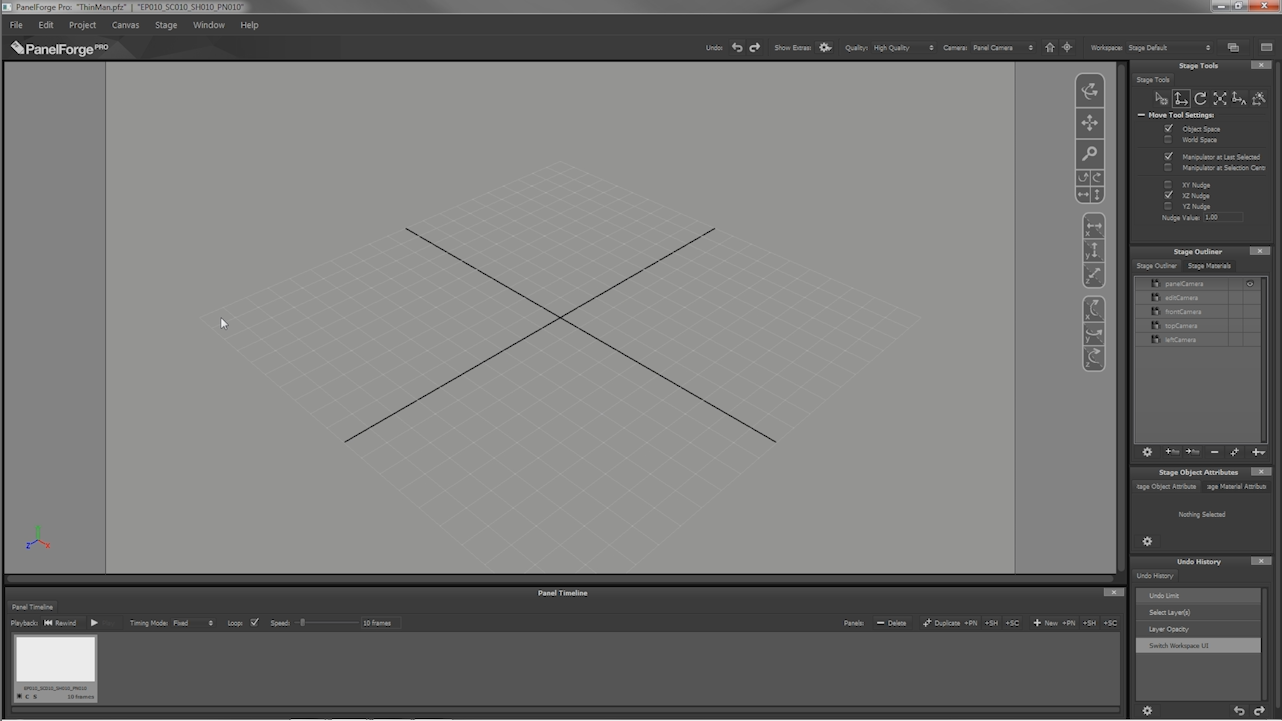Toggle the Loop checkbox in timeline
This screenshot has height=721, width=1282.
click(255, 622)
